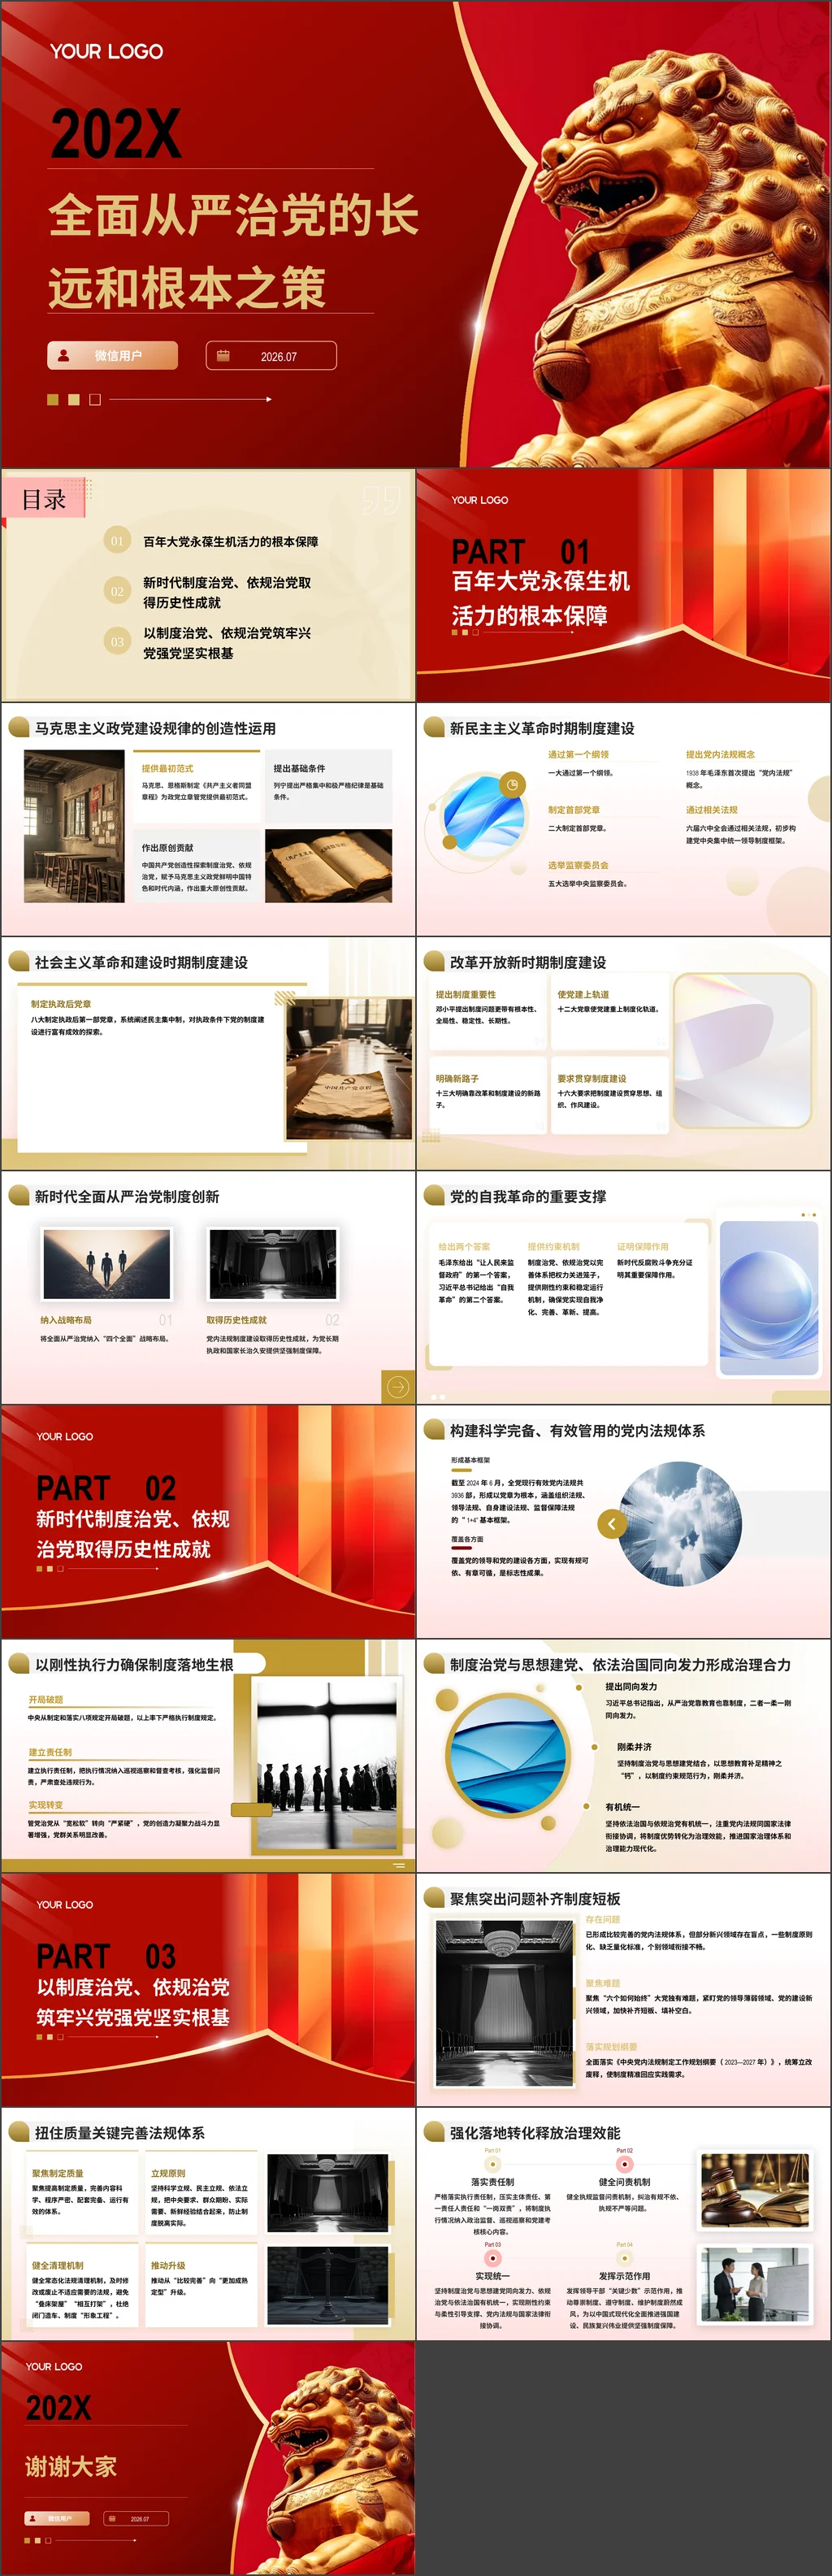Click the clock icon on blue sphere graphic
This screenshot has height=2576, width=832.
click(512, 785)
